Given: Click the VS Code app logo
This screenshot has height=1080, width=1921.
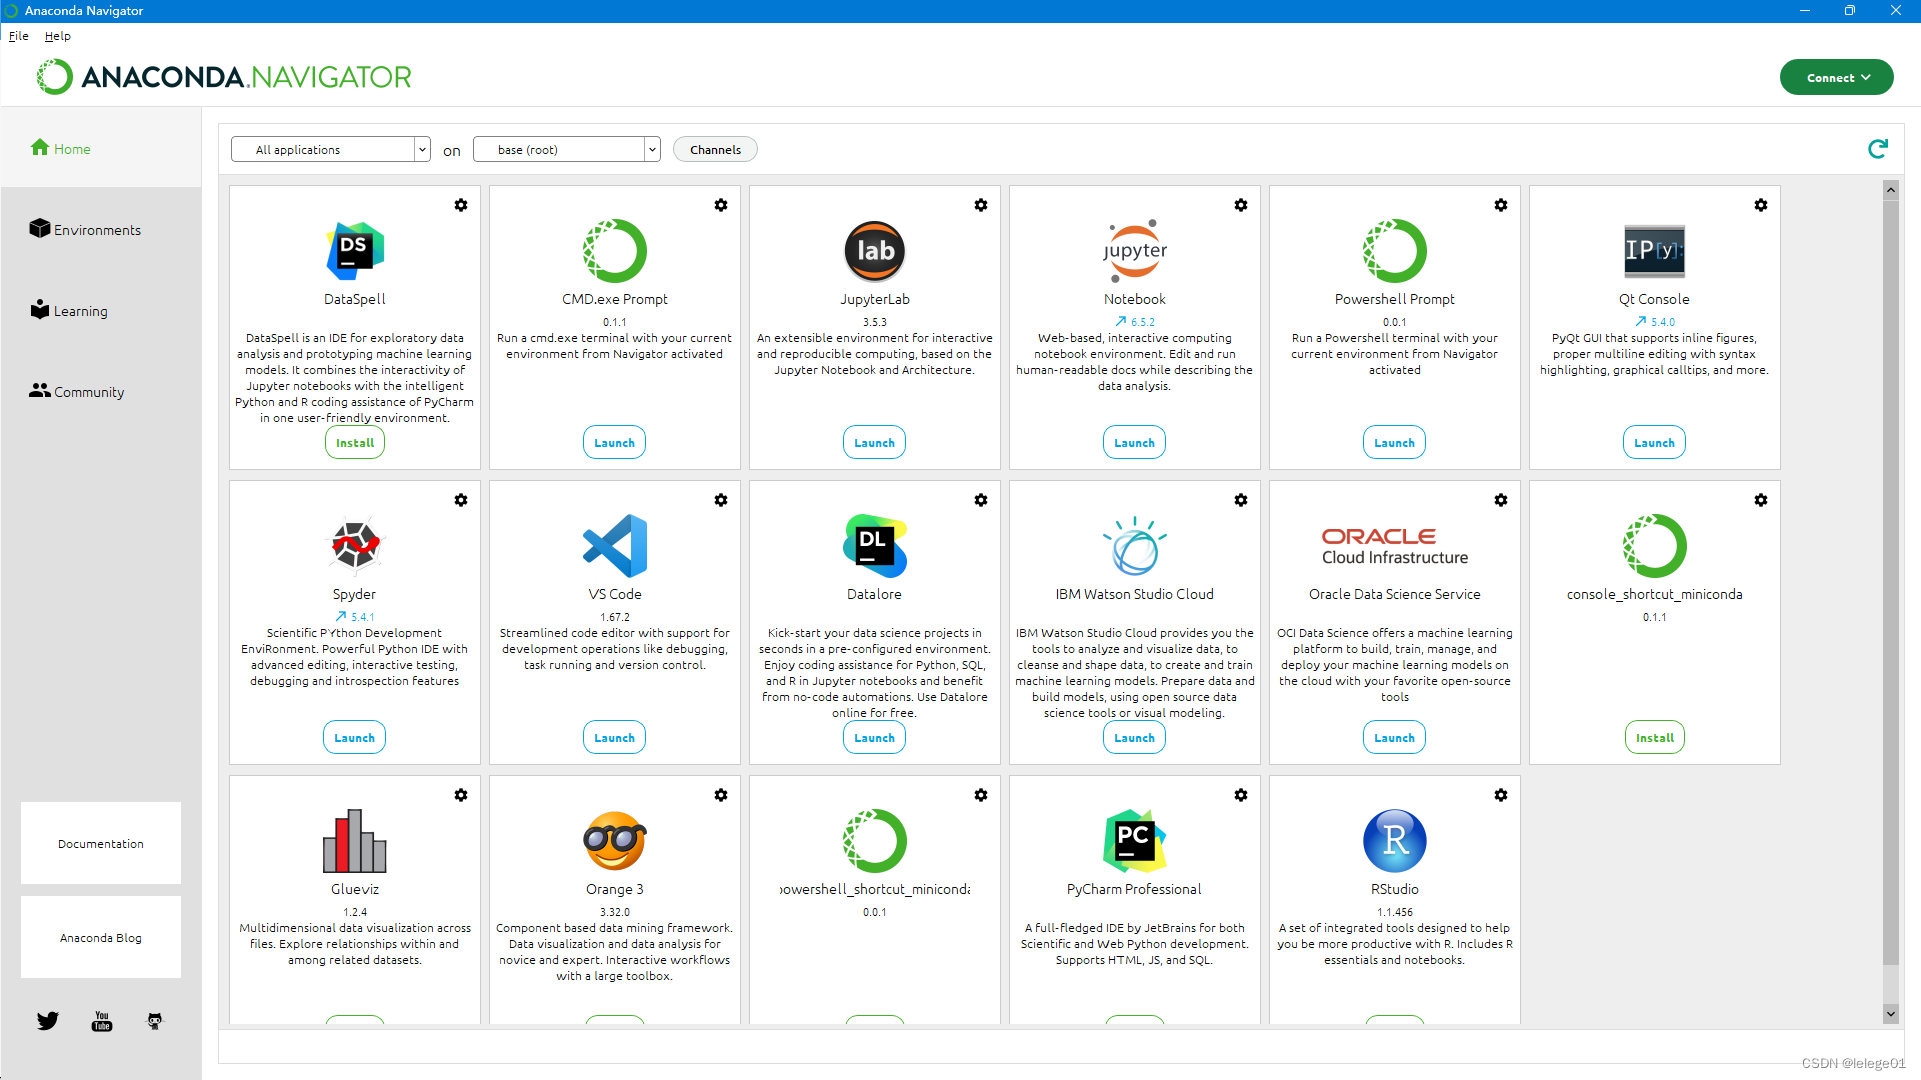Looking at the screenshot, I should (615, 546).
